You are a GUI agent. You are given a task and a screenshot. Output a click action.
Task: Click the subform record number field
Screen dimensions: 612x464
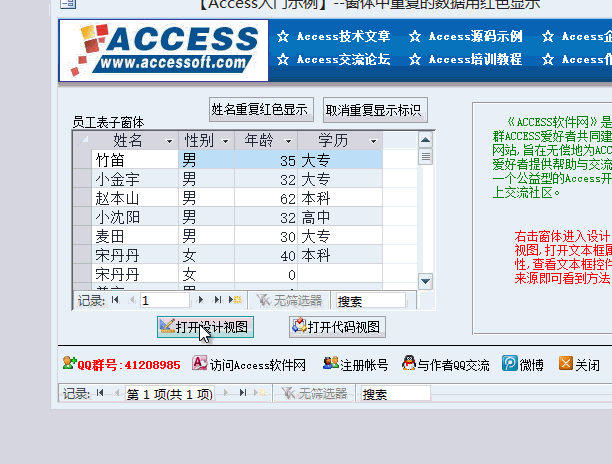pos(165,300)
